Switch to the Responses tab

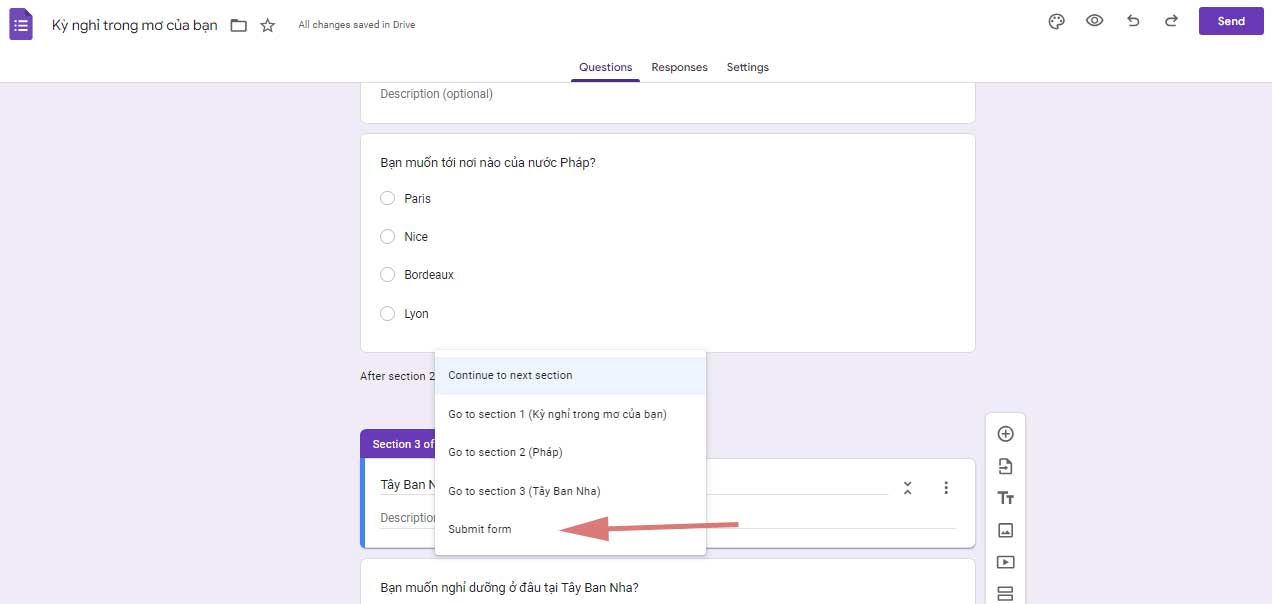[x=679, y=67]
